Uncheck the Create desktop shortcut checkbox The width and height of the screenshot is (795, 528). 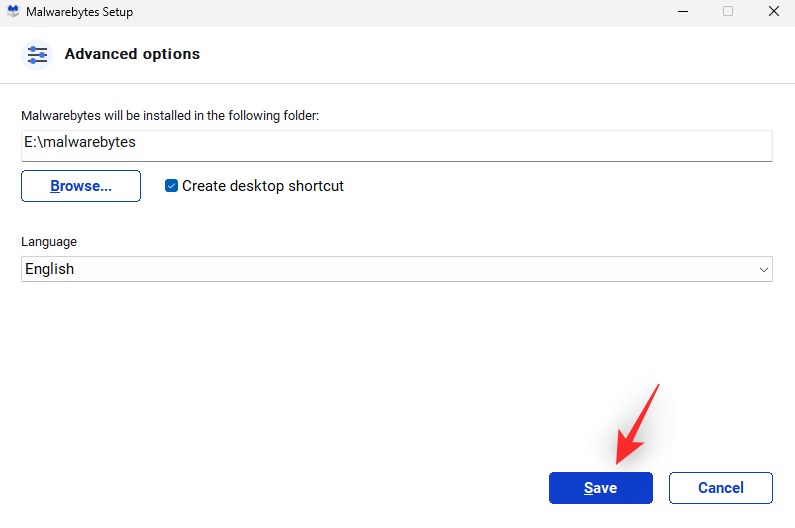click(172, 186)
